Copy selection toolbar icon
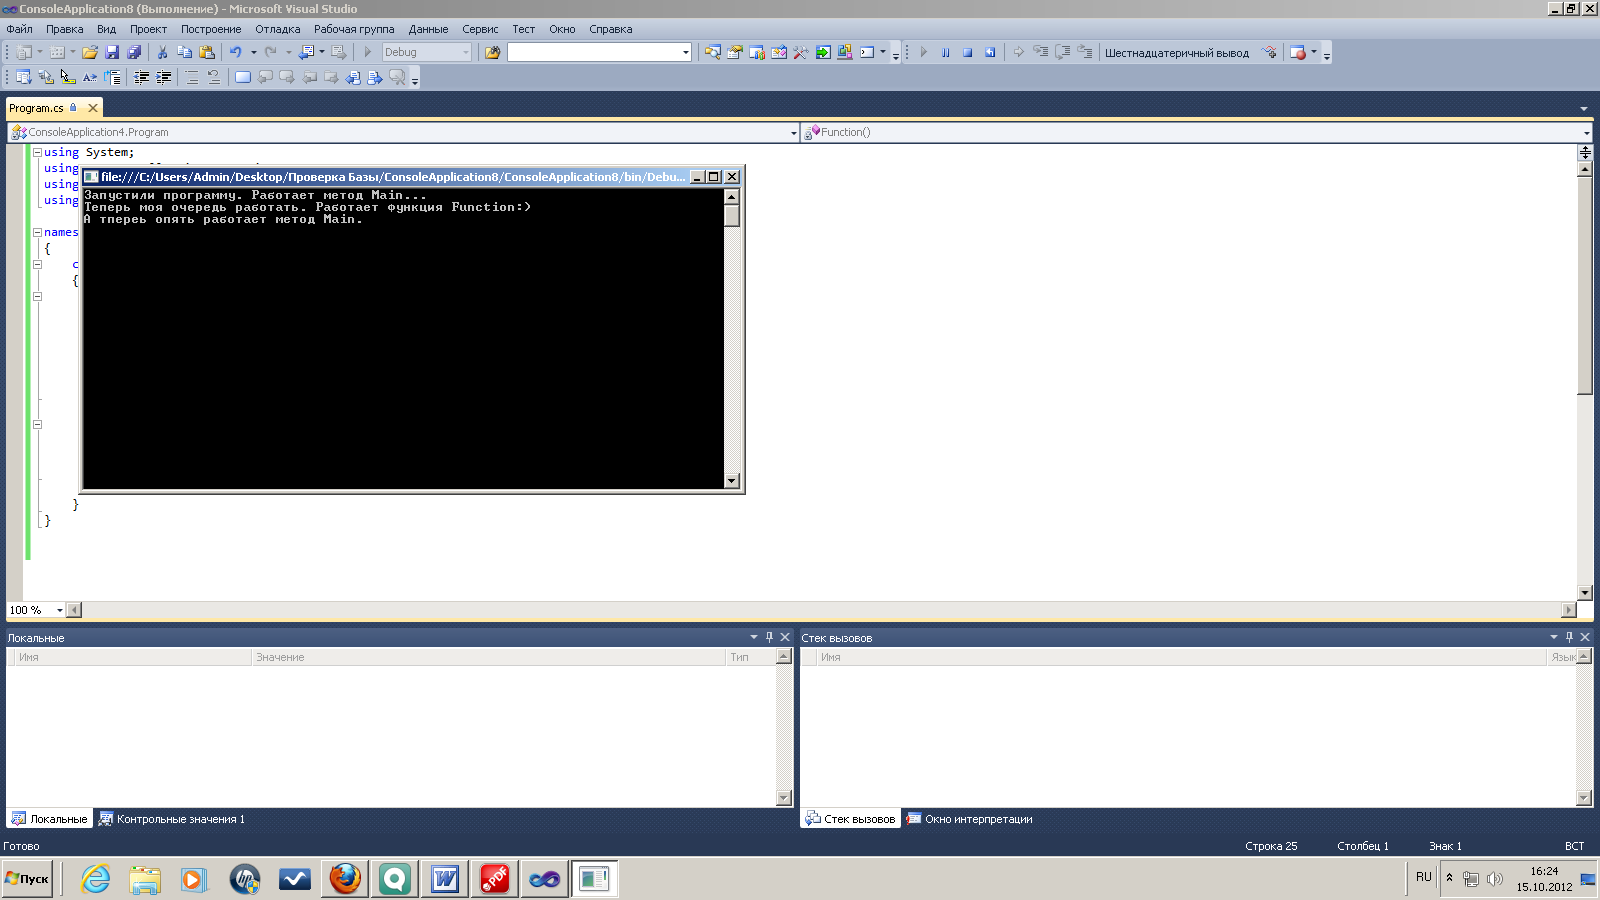 point(184,52)
